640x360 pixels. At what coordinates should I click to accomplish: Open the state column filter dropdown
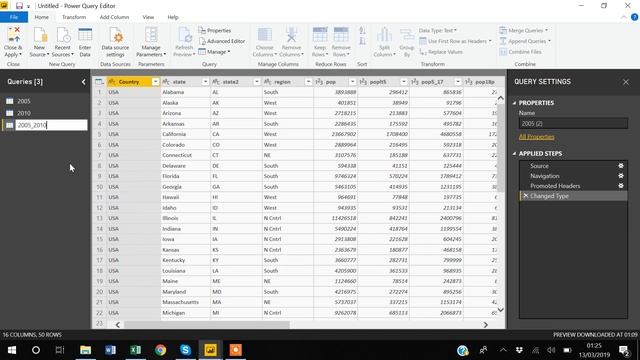click(x=205, y=82)
